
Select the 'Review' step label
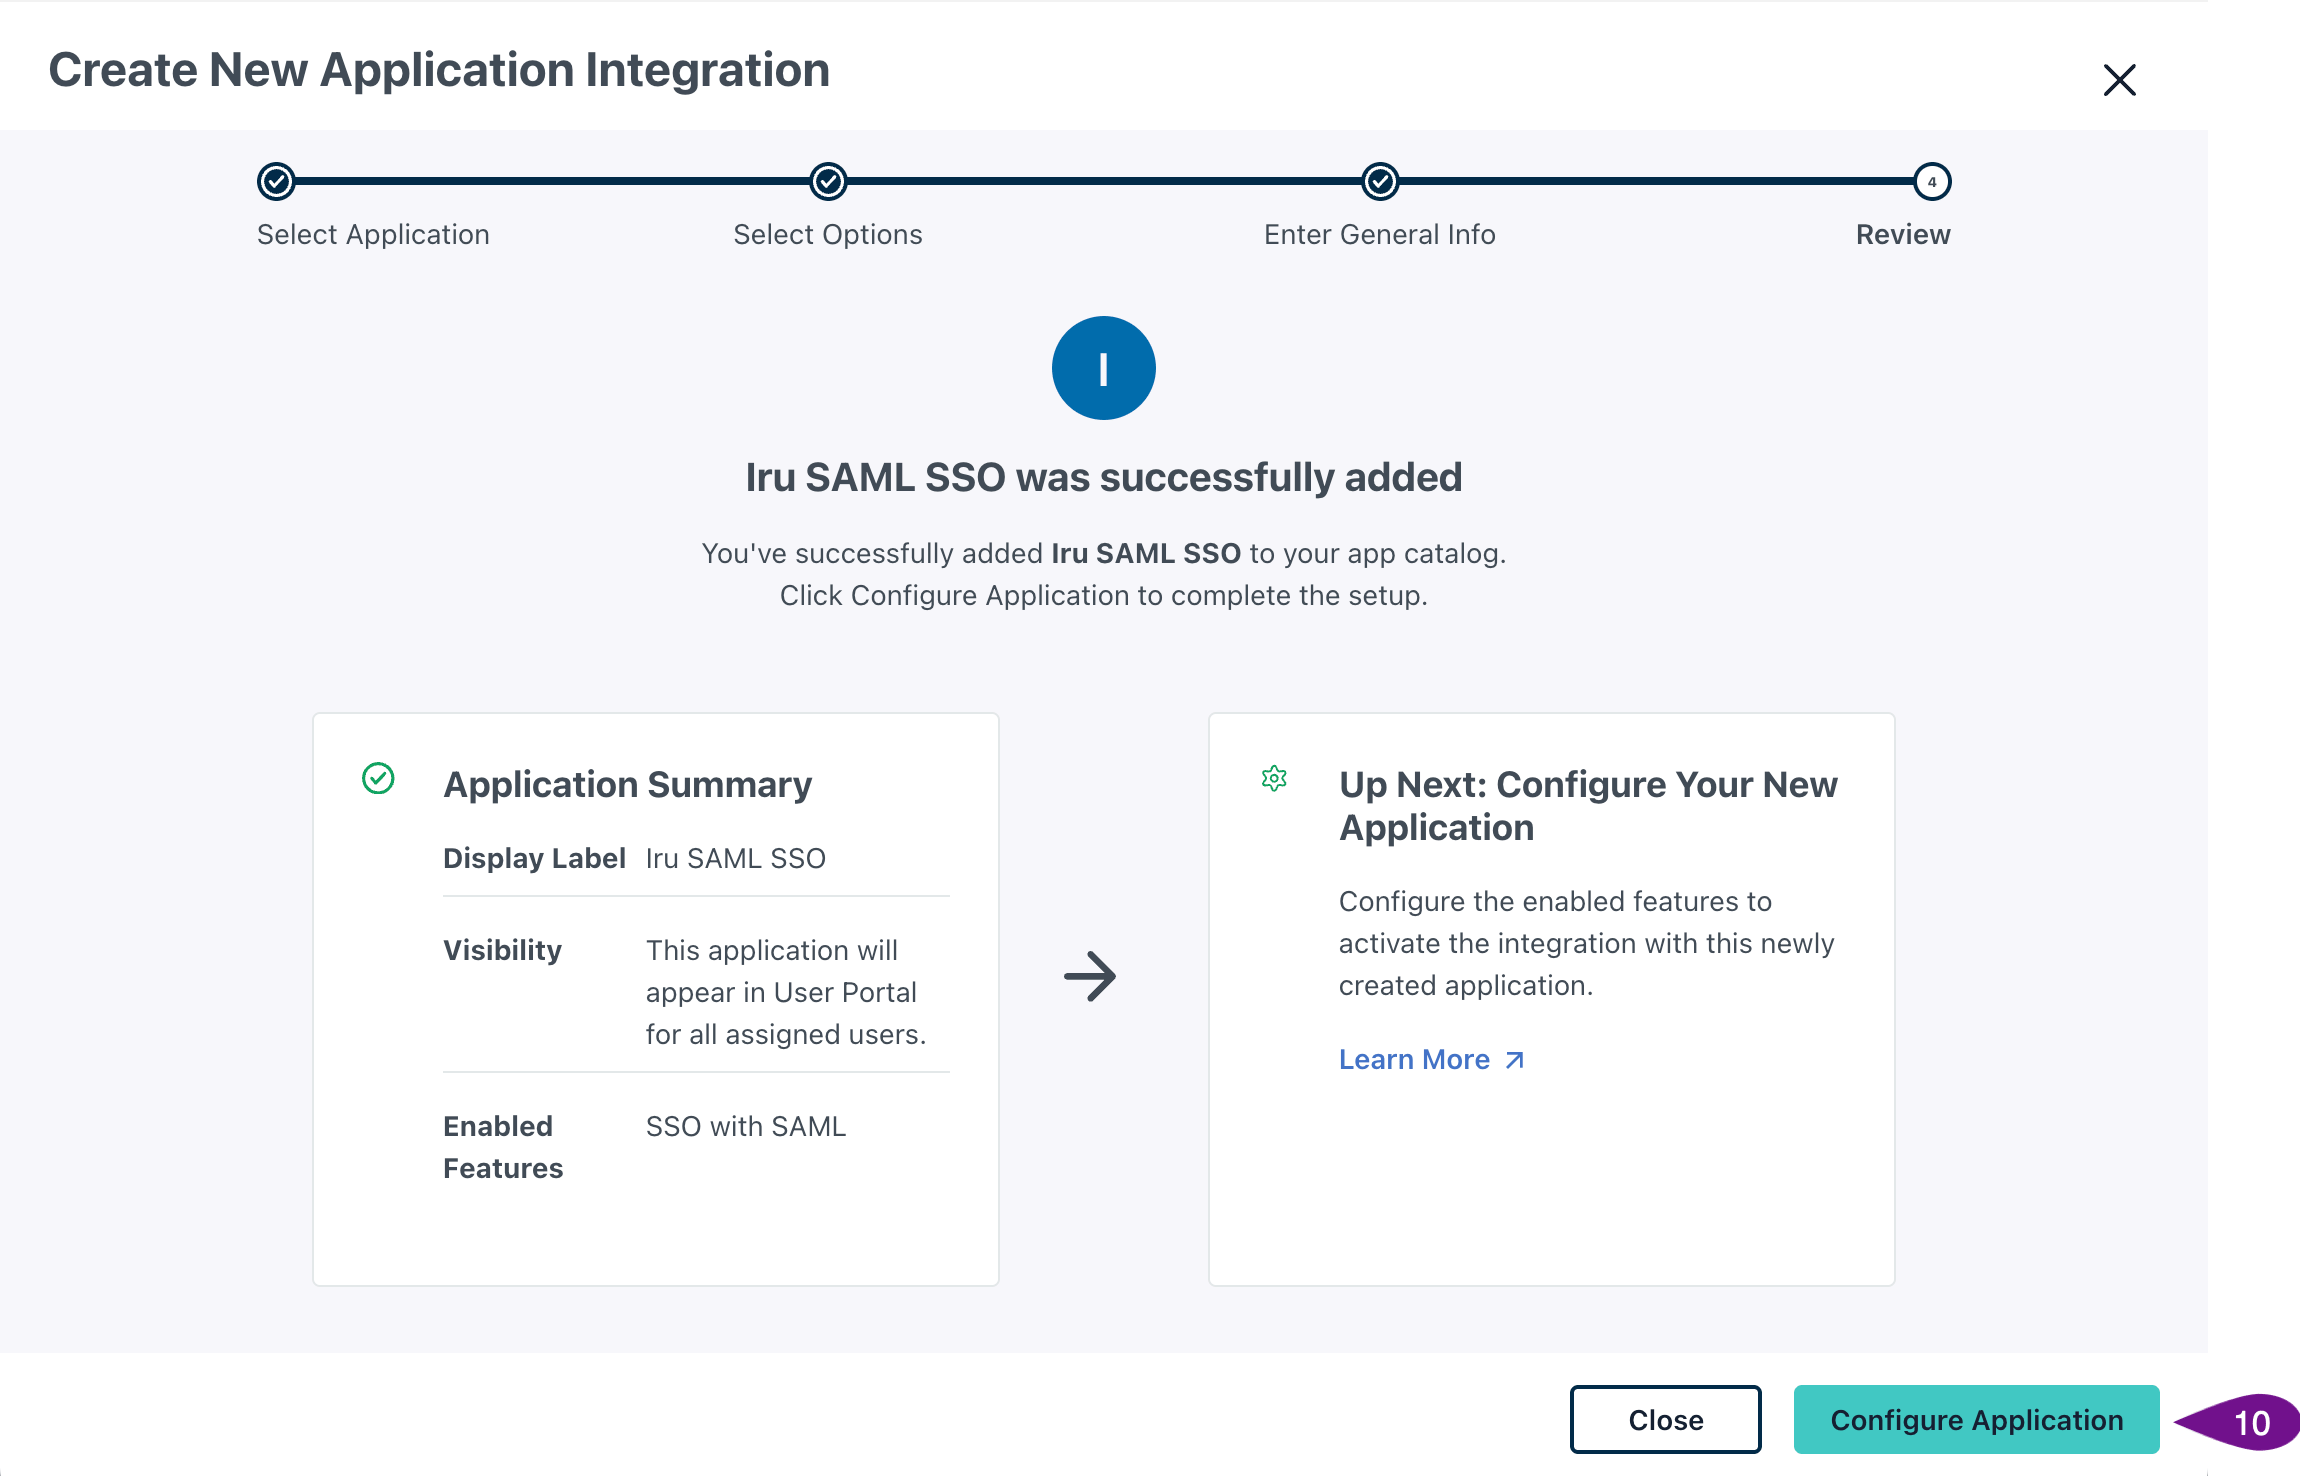coord(1903,234)
